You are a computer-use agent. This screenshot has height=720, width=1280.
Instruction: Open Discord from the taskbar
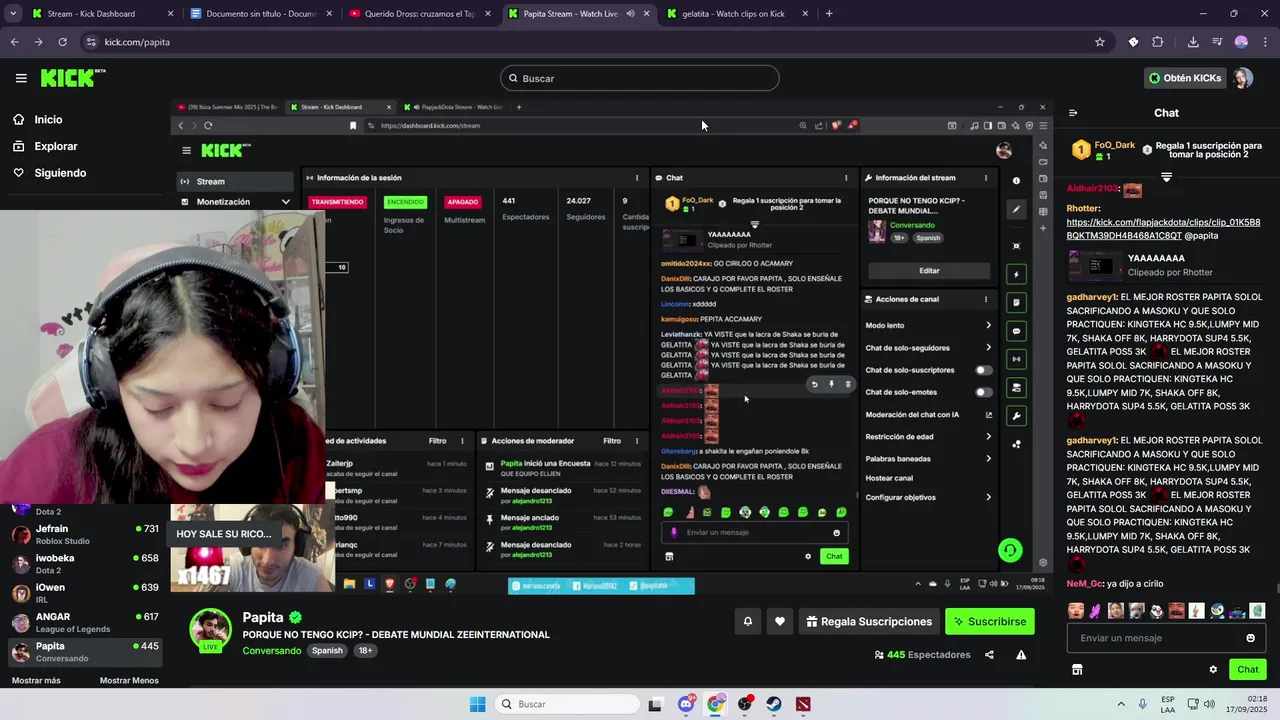[x=686, y=704]
